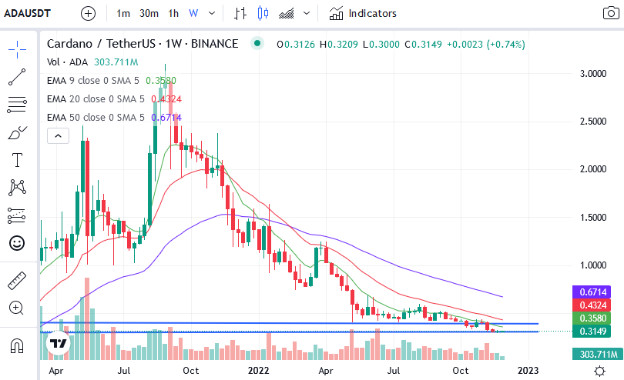This screenshot has height=380, width=624.
Task: Collapse the indicator legend
Action: 58,136
